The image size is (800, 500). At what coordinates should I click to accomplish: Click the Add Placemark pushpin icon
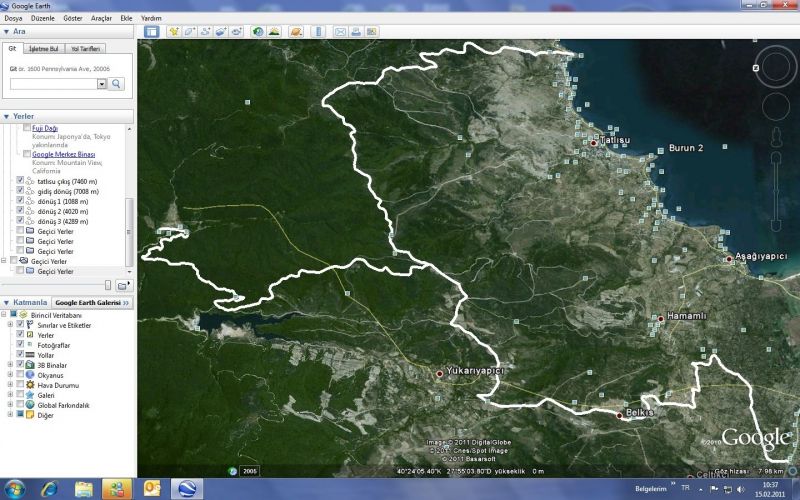coord(174,31)
